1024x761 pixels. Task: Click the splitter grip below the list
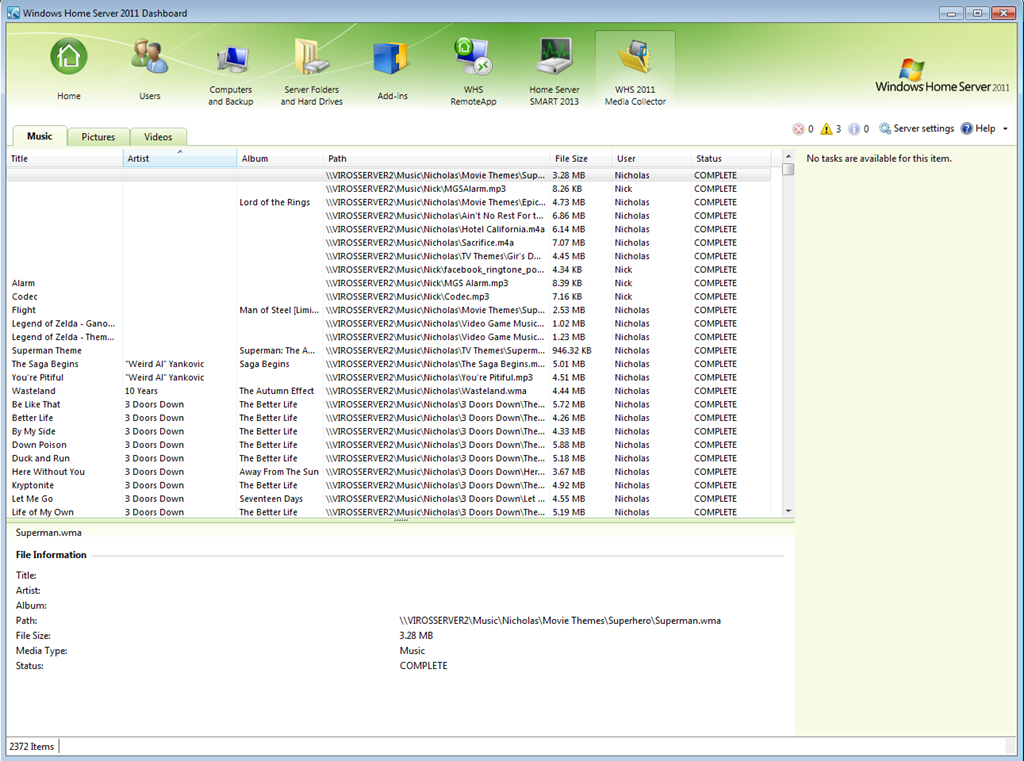point(400,521)
